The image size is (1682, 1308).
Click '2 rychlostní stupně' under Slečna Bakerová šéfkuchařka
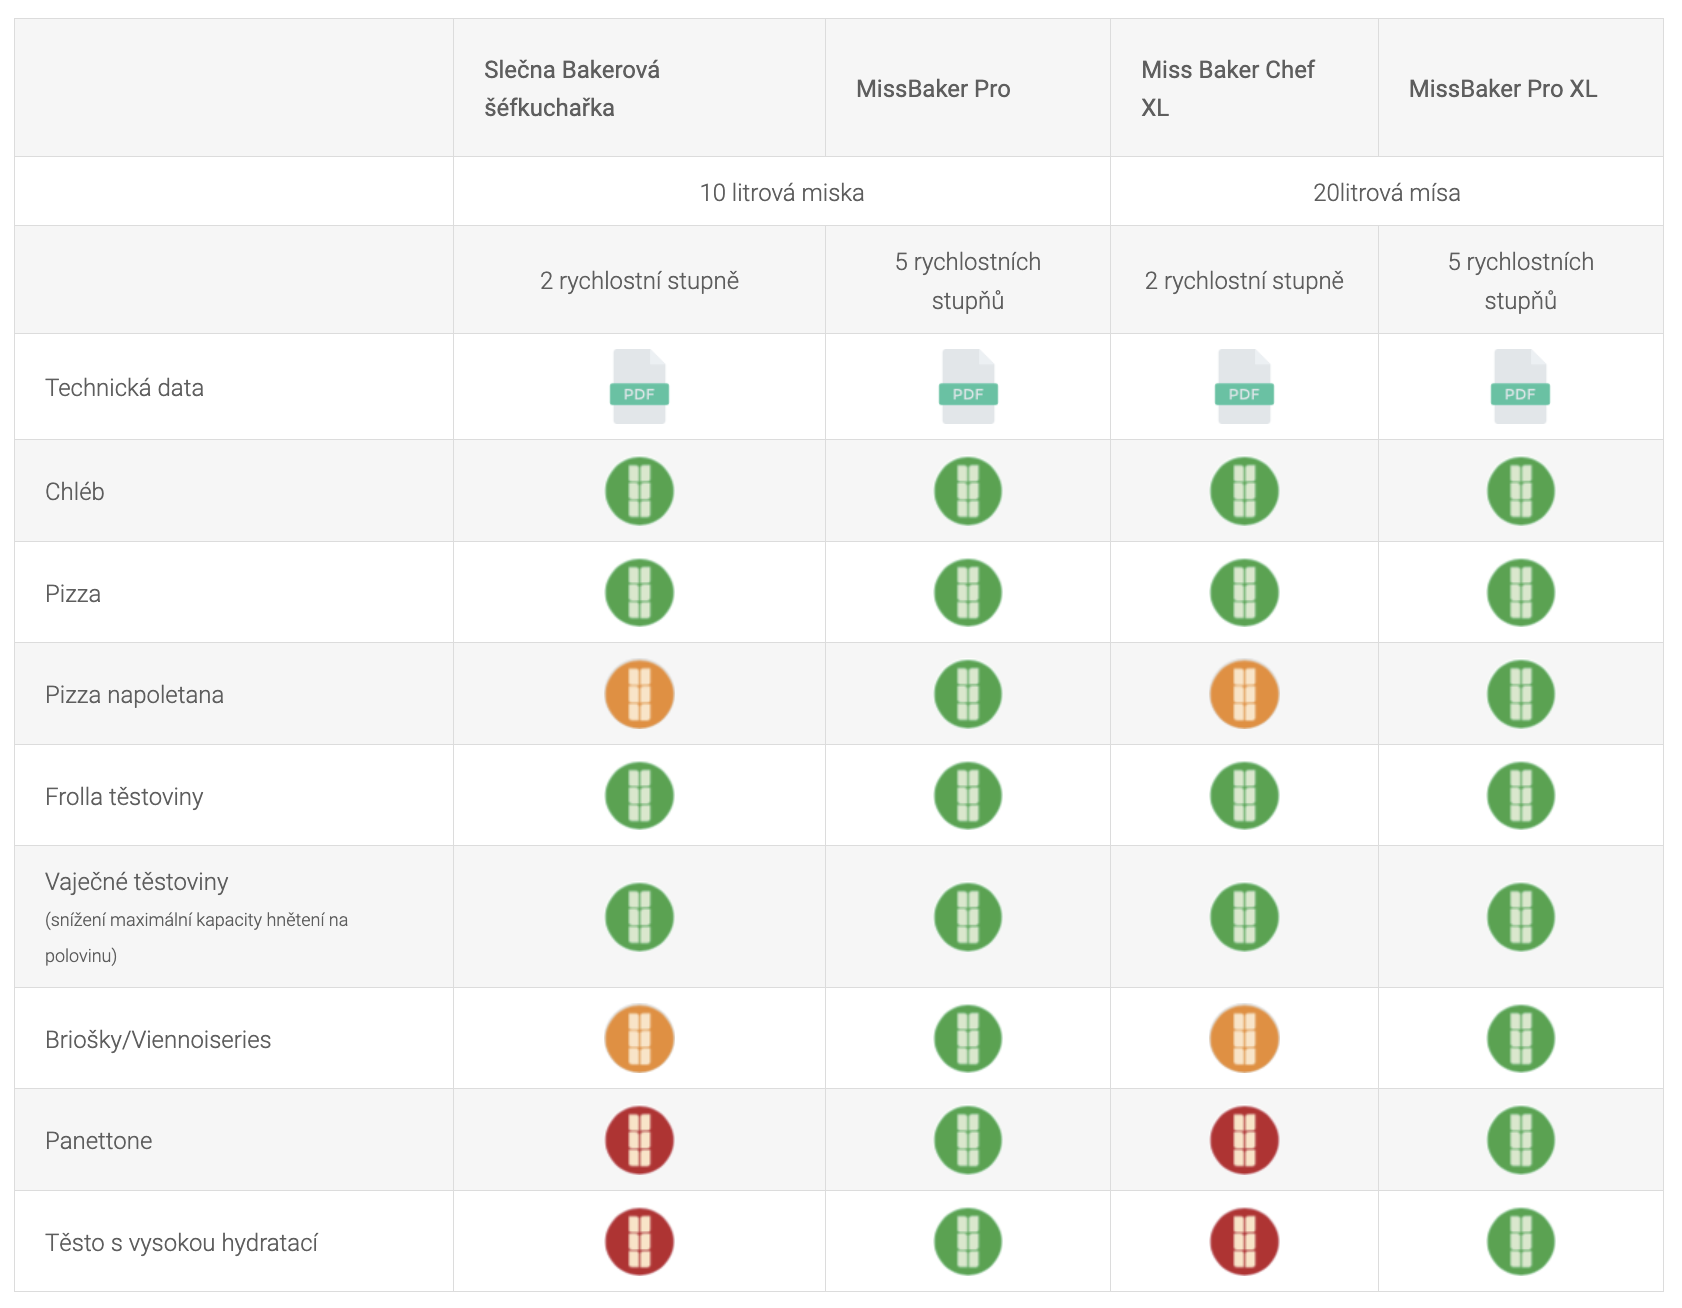pos(639,280)
